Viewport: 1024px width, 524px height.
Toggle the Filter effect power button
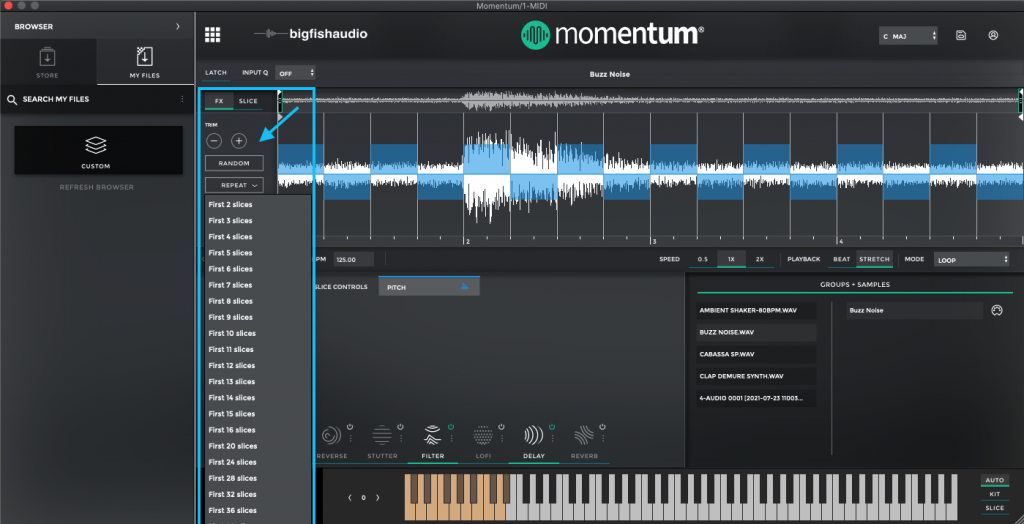pos(451,427)
